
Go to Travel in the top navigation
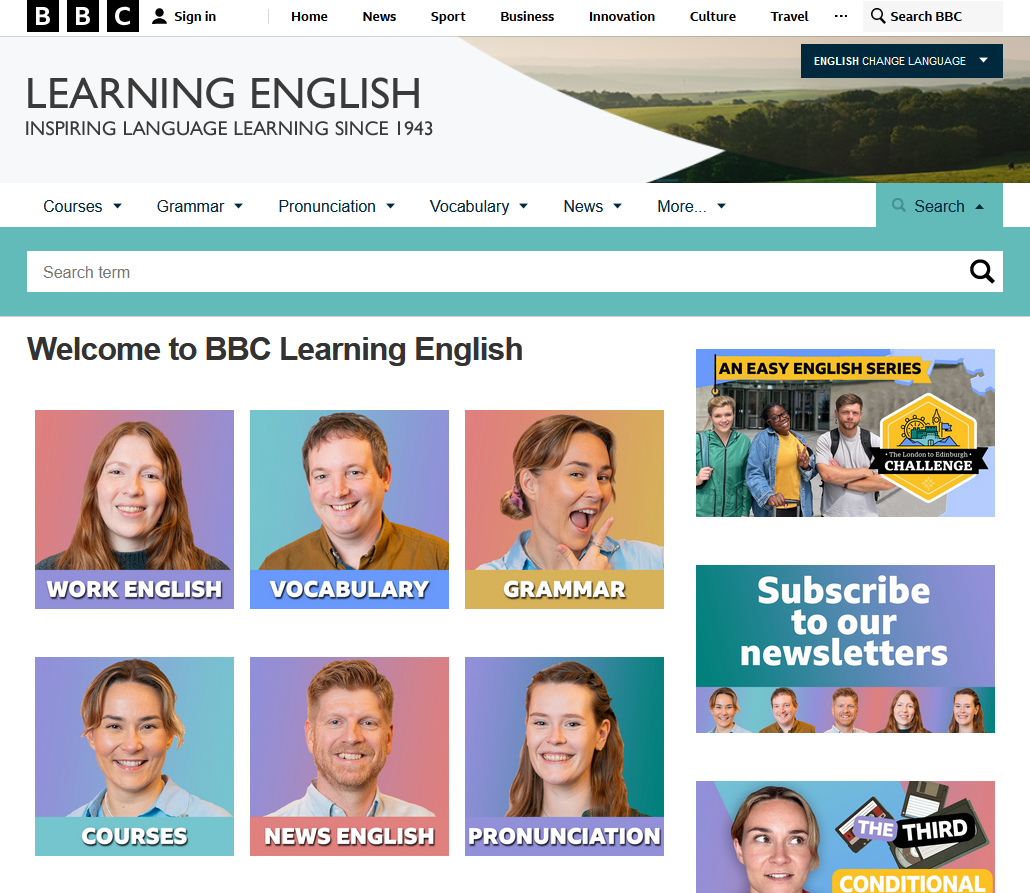[789, 16]
